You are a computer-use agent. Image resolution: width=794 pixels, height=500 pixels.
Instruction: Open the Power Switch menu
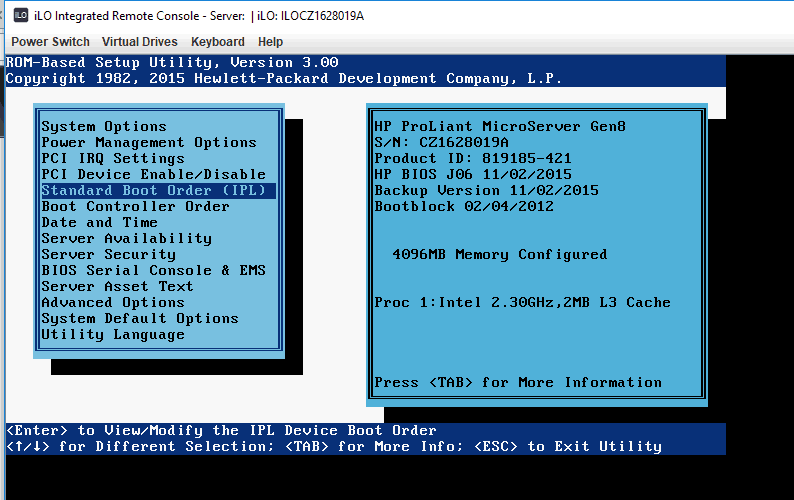click(x=50, y=42)
